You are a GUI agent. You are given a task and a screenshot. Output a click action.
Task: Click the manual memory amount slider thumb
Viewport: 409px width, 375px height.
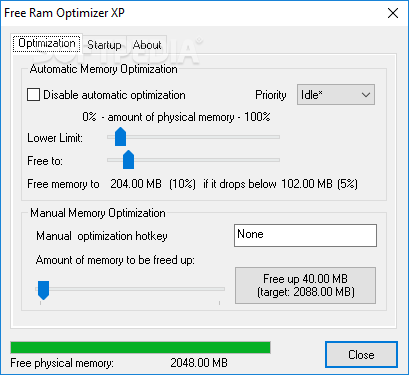(x=43, y=290)
